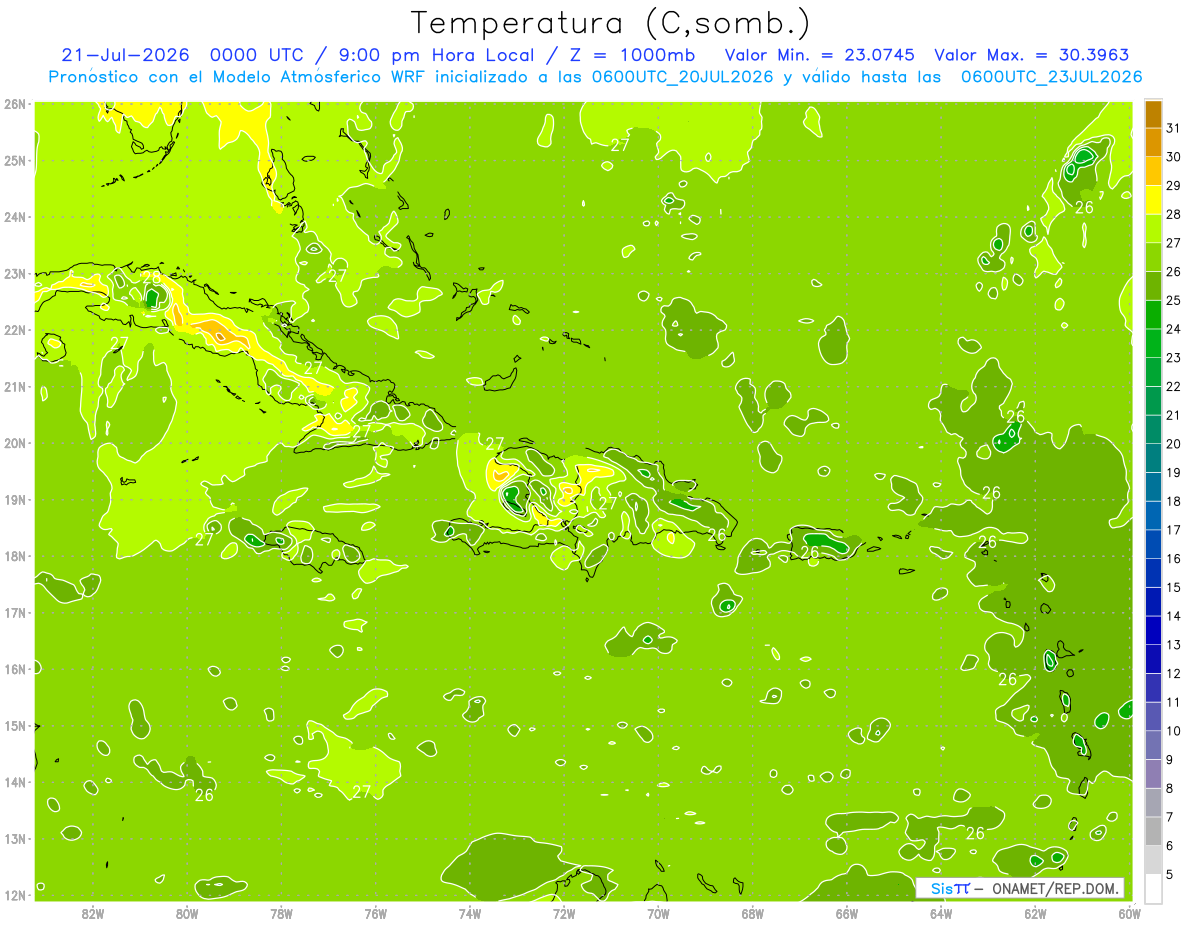Click the 66W longitude label
The width and height of the screenshot is (1200, 927).
point(846,913)
